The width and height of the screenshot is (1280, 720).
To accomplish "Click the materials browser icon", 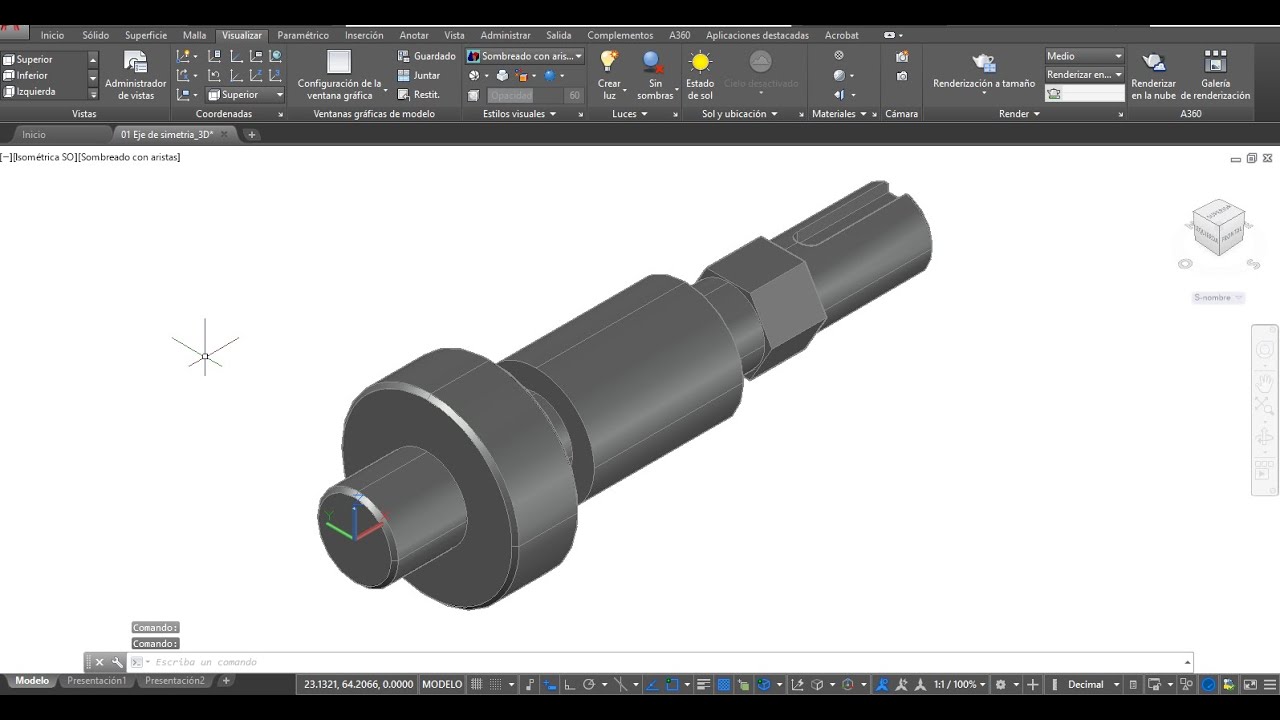I will click(839, 55).
